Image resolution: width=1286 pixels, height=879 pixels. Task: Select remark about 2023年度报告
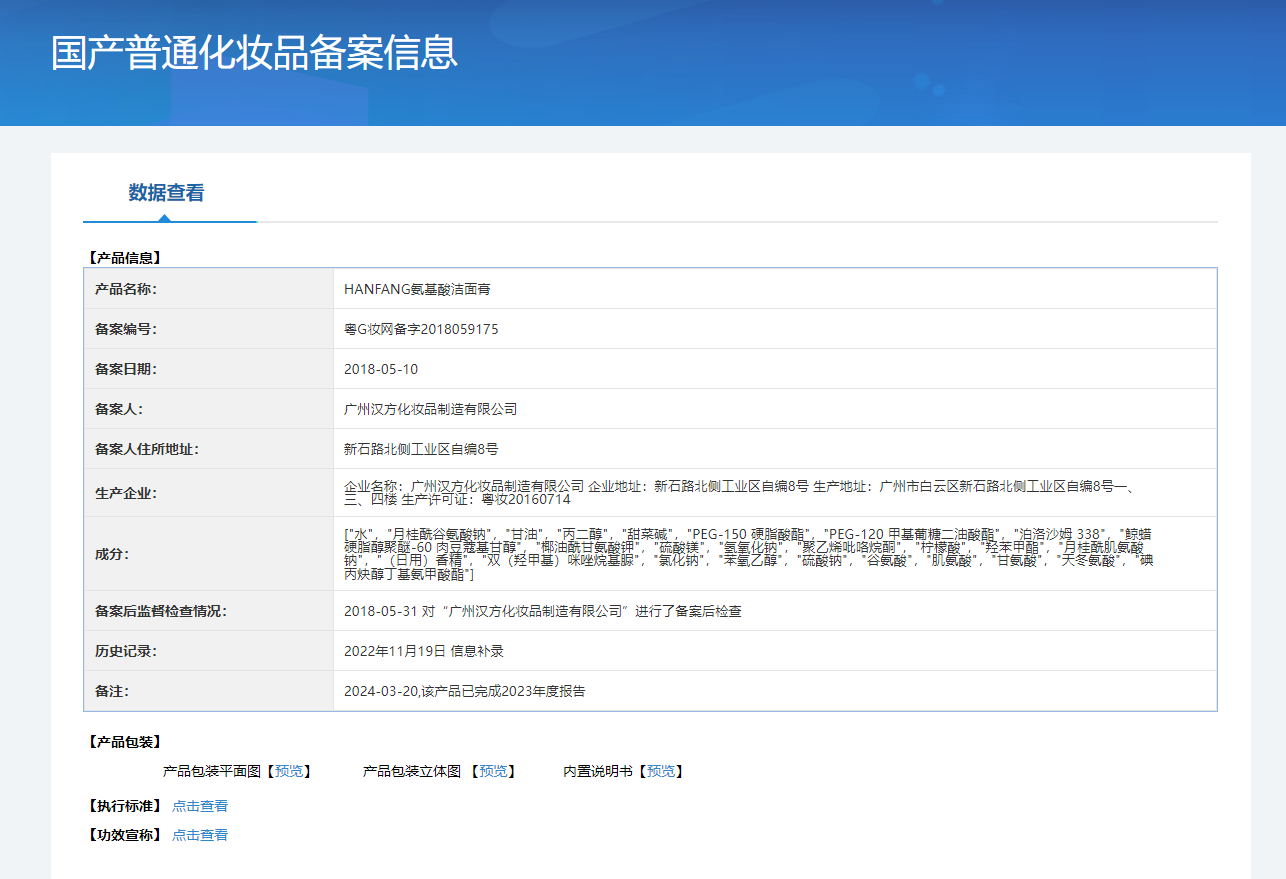[465, 691]
